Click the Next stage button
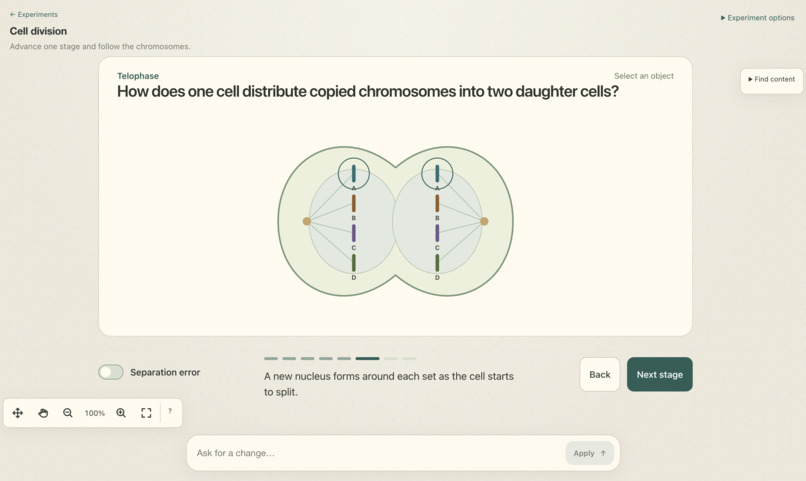The image size is (806, 481). point(660,375)
